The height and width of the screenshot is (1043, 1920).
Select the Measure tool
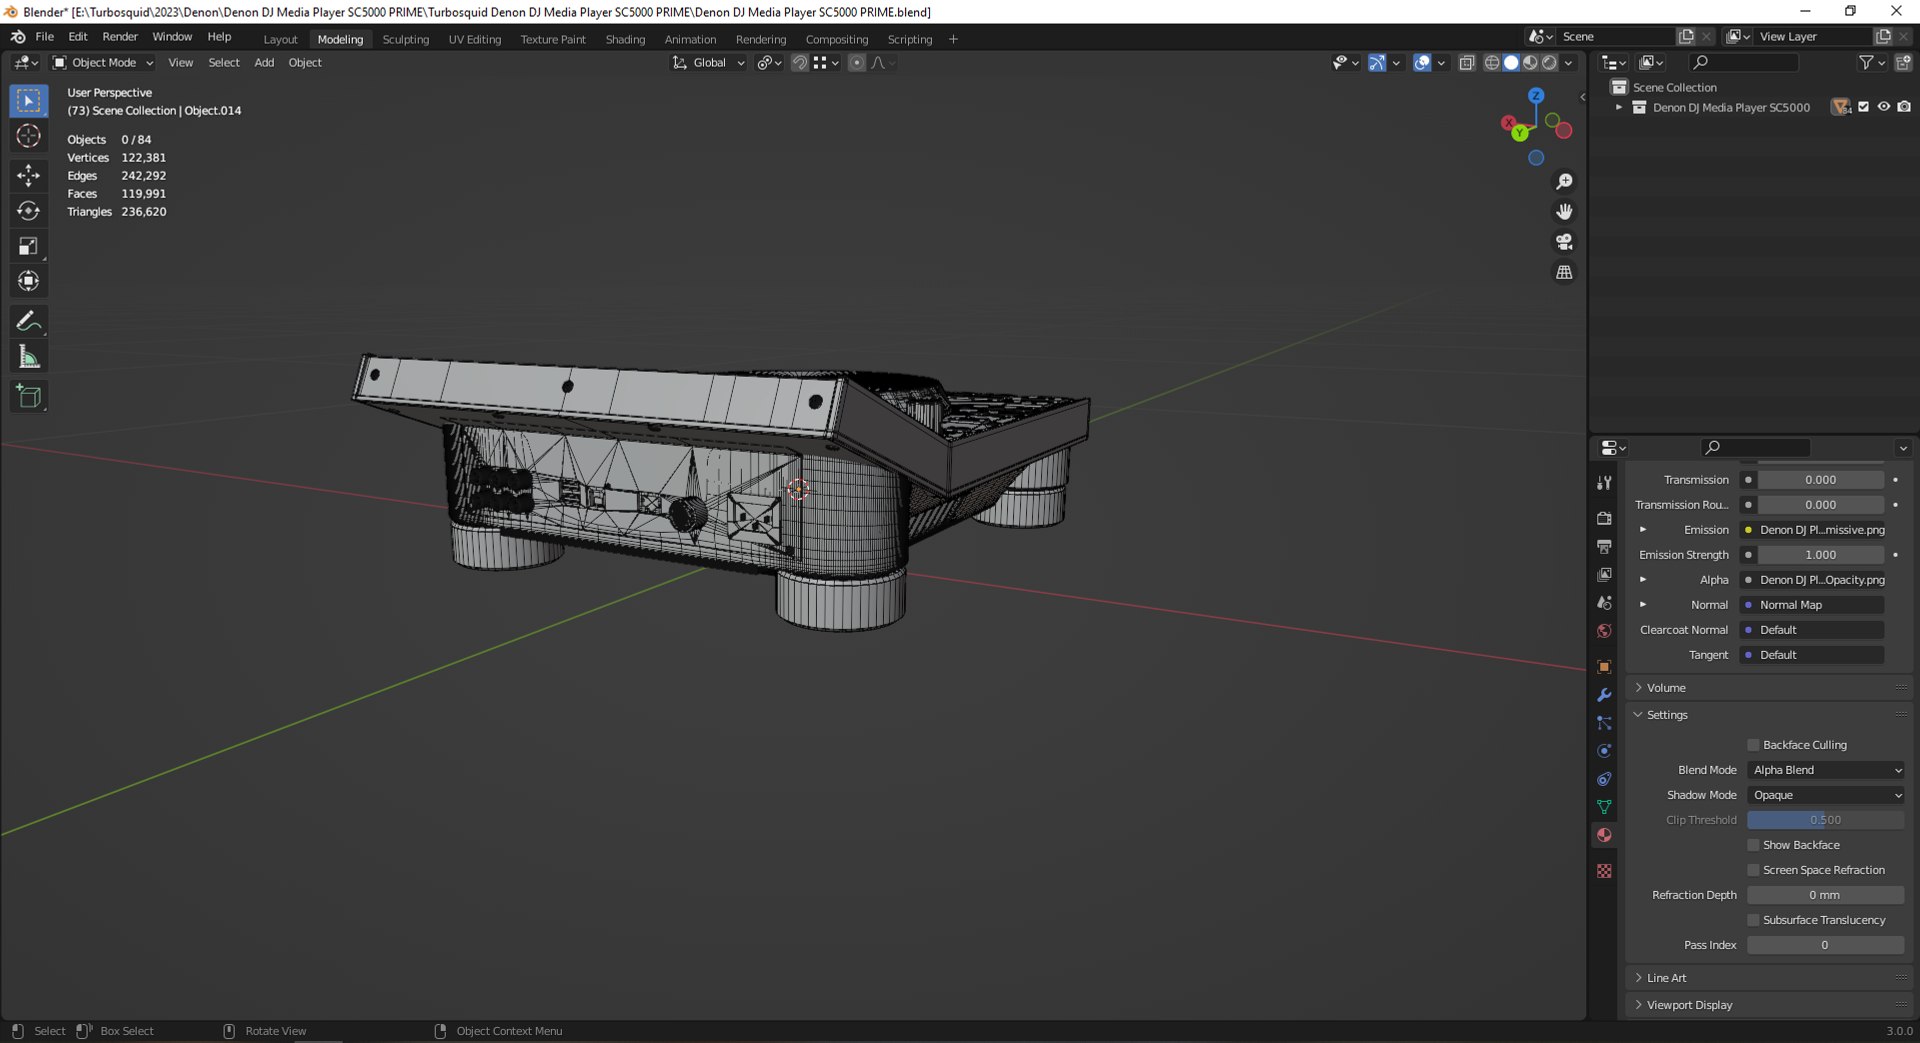28,358
